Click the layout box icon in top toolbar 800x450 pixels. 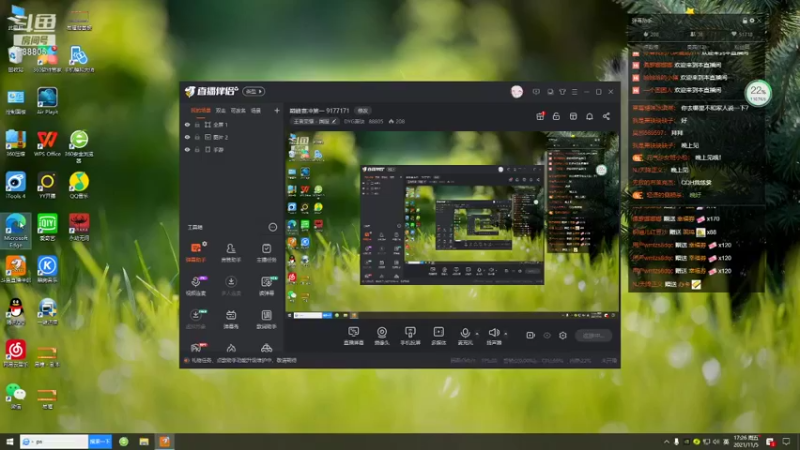(x=573, y=116)
